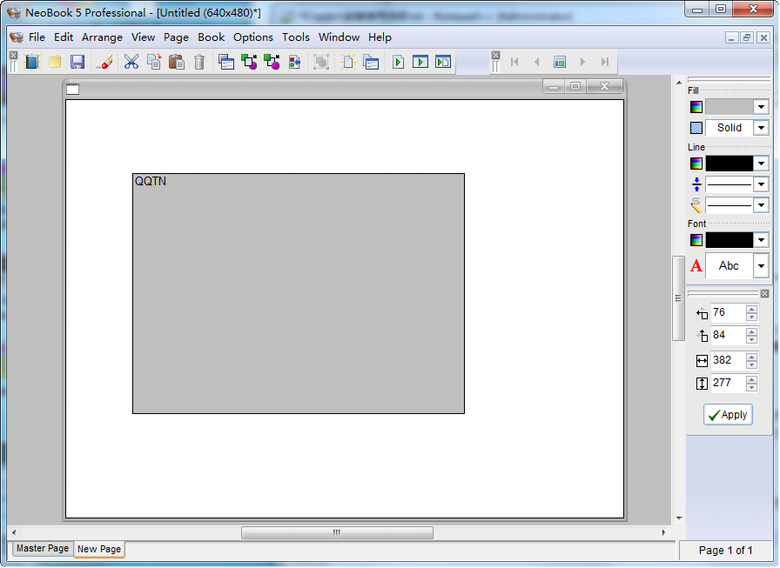Open the Fill color dropdown arrow
The width and height of the screenshot is (780, 568).
tap(761, 107)
